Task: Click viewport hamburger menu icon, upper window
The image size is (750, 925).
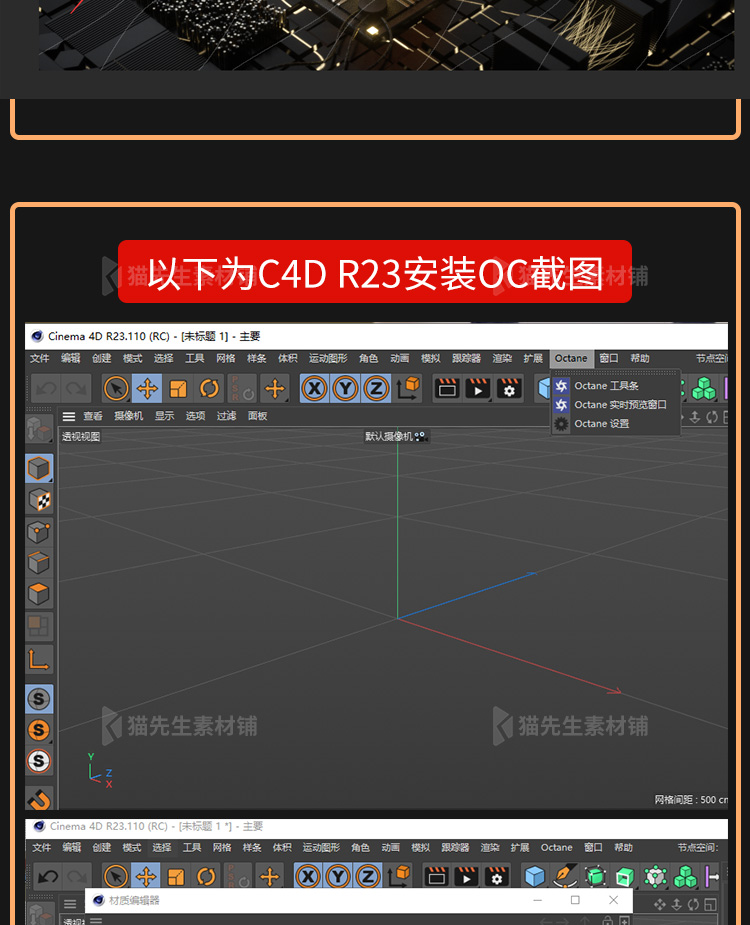Action: 69,416
